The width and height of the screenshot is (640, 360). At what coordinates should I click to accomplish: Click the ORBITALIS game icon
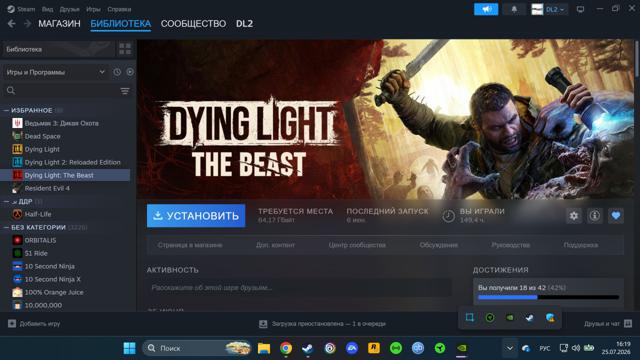click(17, 240)
